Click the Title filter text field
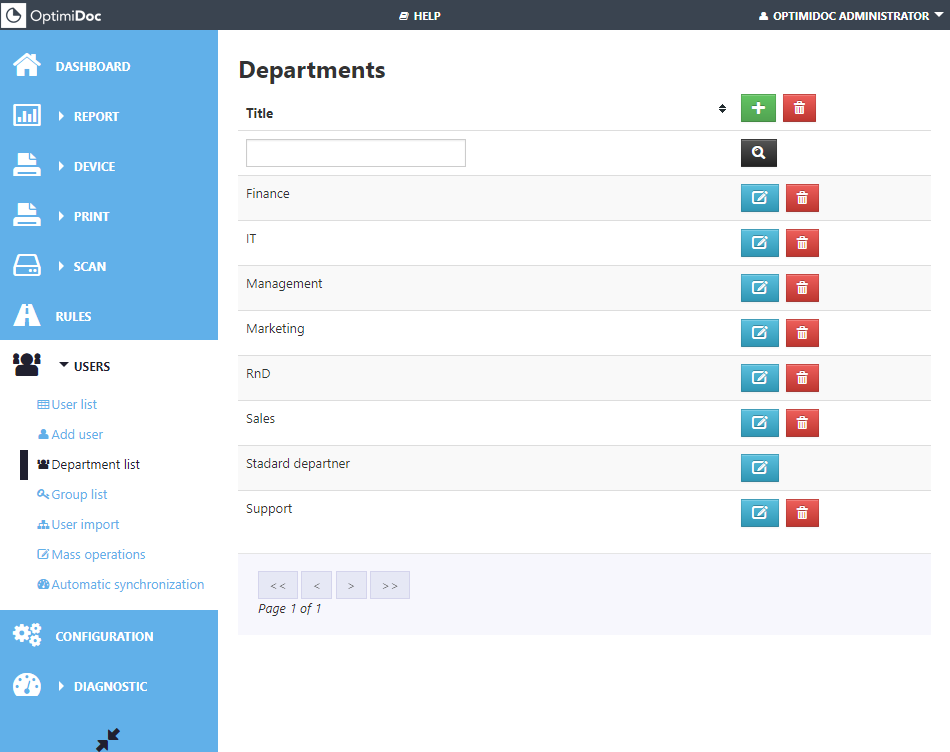The image size is (950, 752). [356, 153]
